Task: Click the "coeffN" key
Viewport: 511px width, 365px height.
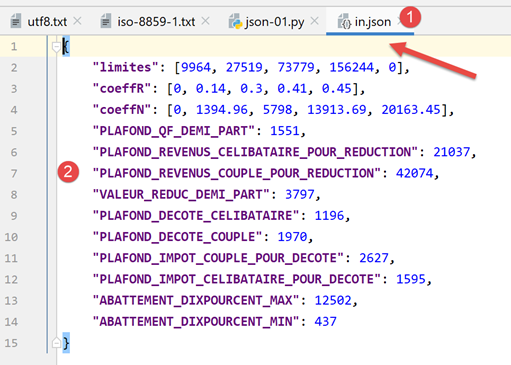Action: point(122,110)
